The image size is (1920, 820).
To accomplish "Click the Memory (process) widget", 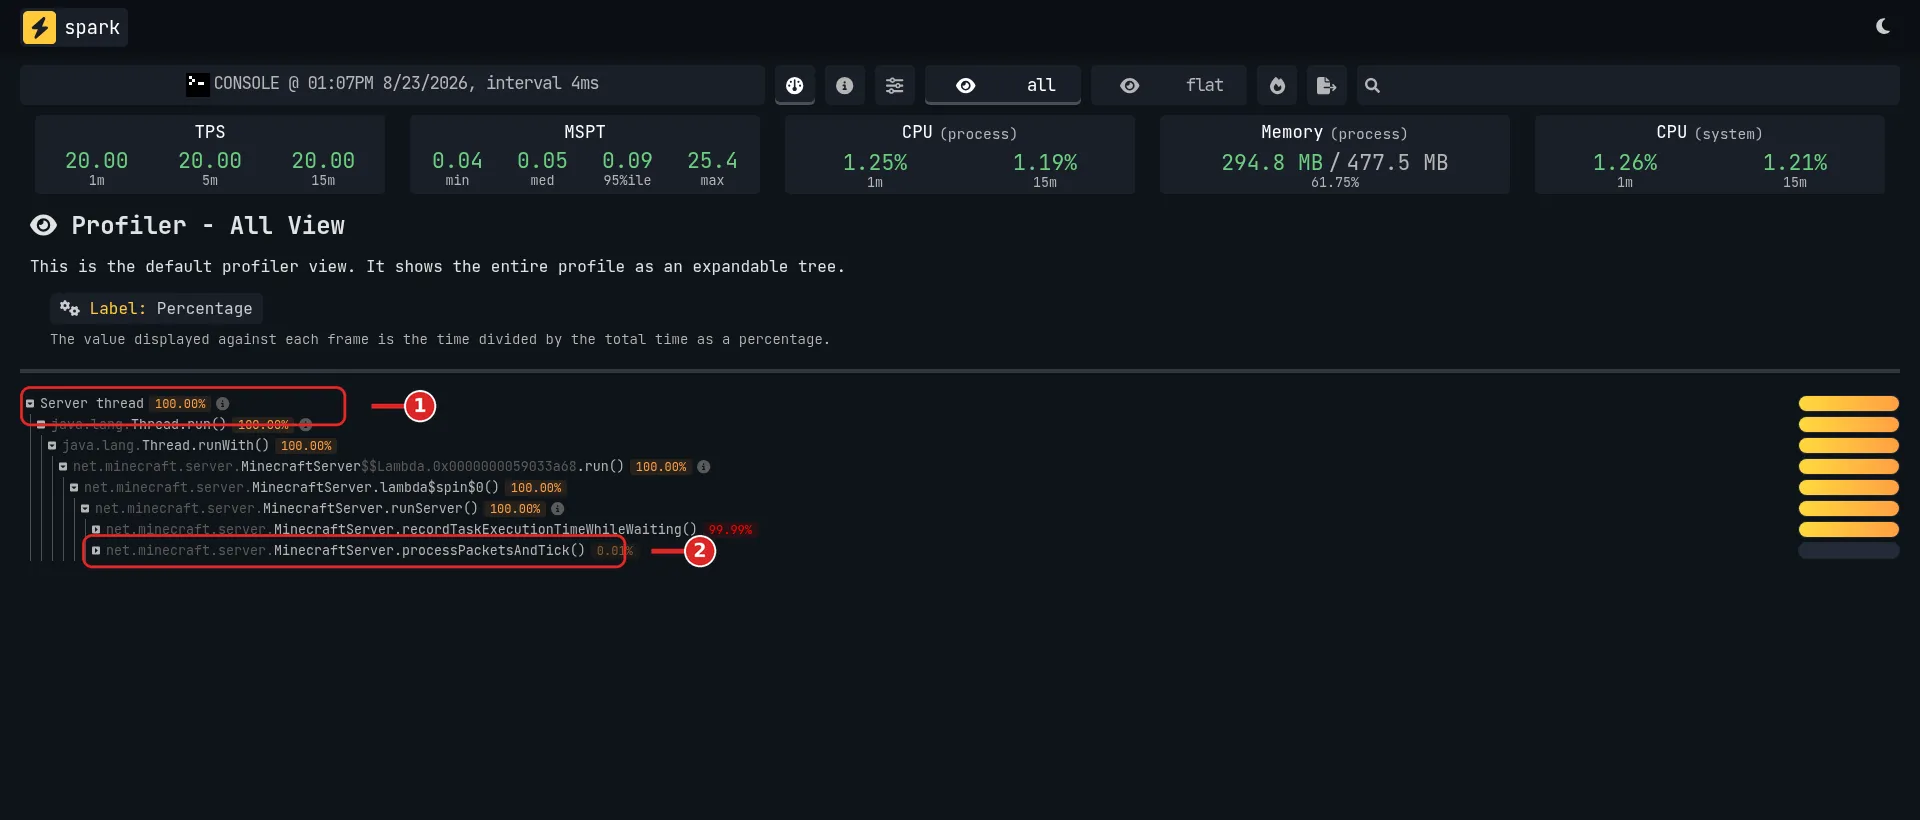I will tap(1335, 154).
